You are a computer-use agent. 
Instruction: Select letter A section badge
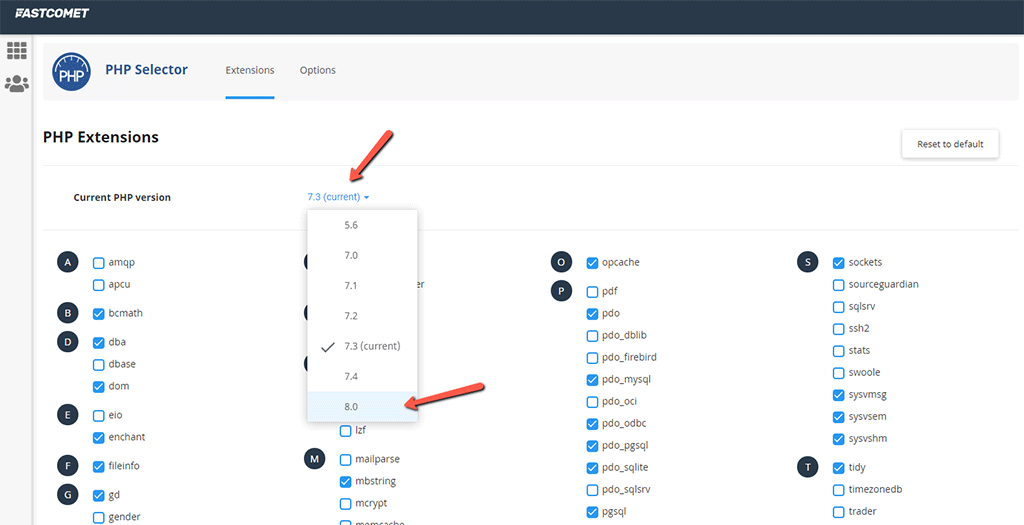68,262
